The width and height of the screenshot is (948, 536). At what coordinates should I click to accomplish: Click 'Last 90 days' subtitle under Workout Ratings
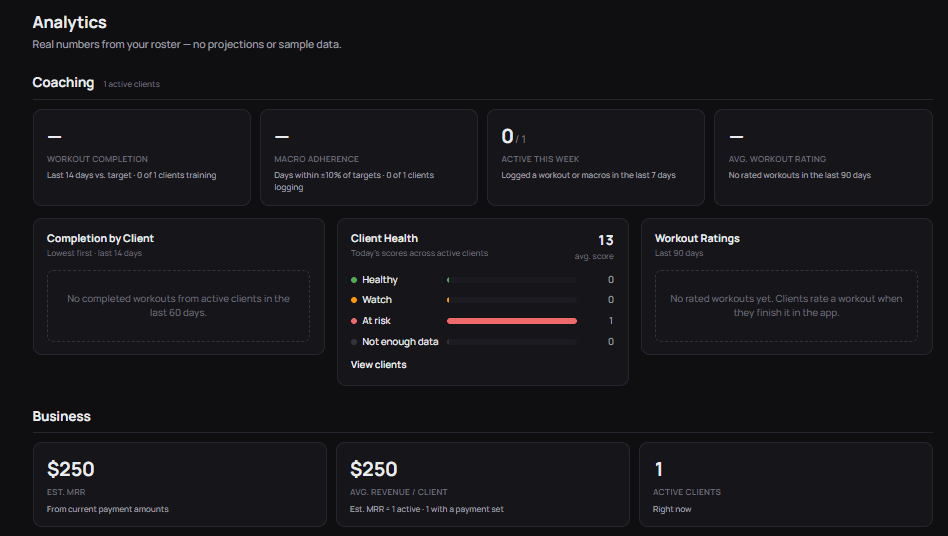[x=679, y=253]
